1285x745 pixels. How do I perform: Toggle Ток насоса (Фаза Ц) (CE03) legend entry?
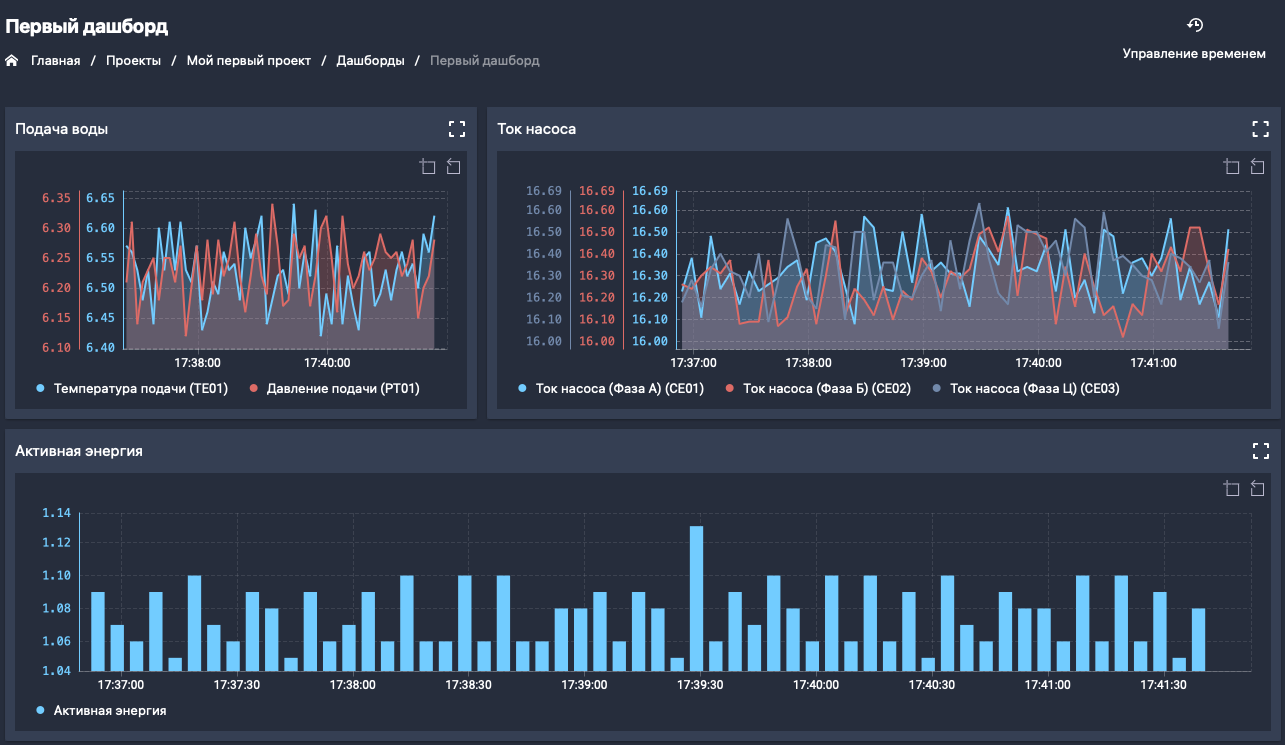tap(1024, 389)
